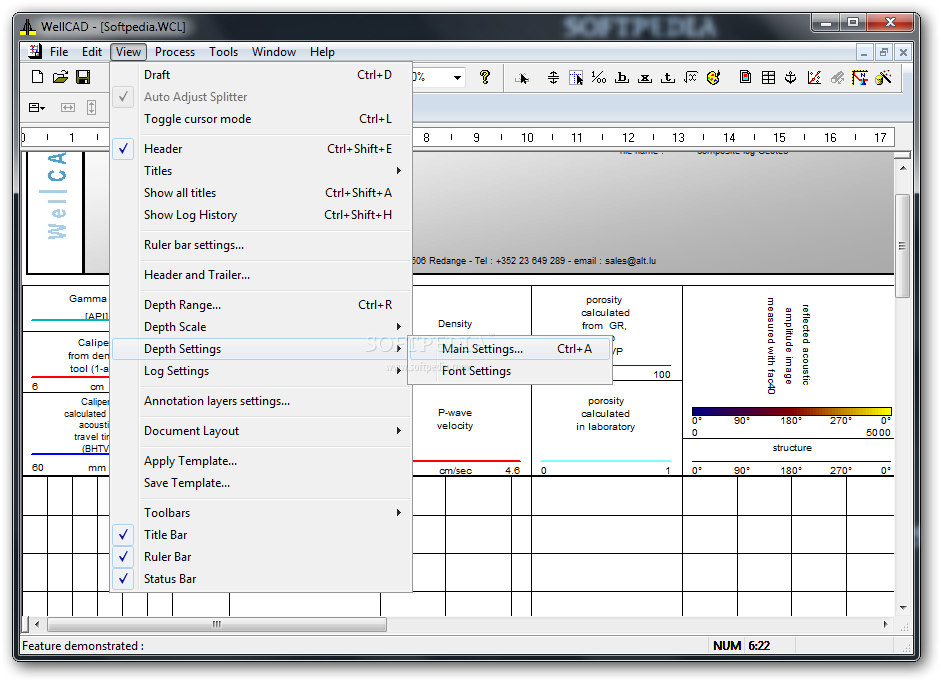Image resolution: width=941 pixels, height=682 pixels.
Task: Click the per-mille (‰) toolbar icon
Action: 598,77
